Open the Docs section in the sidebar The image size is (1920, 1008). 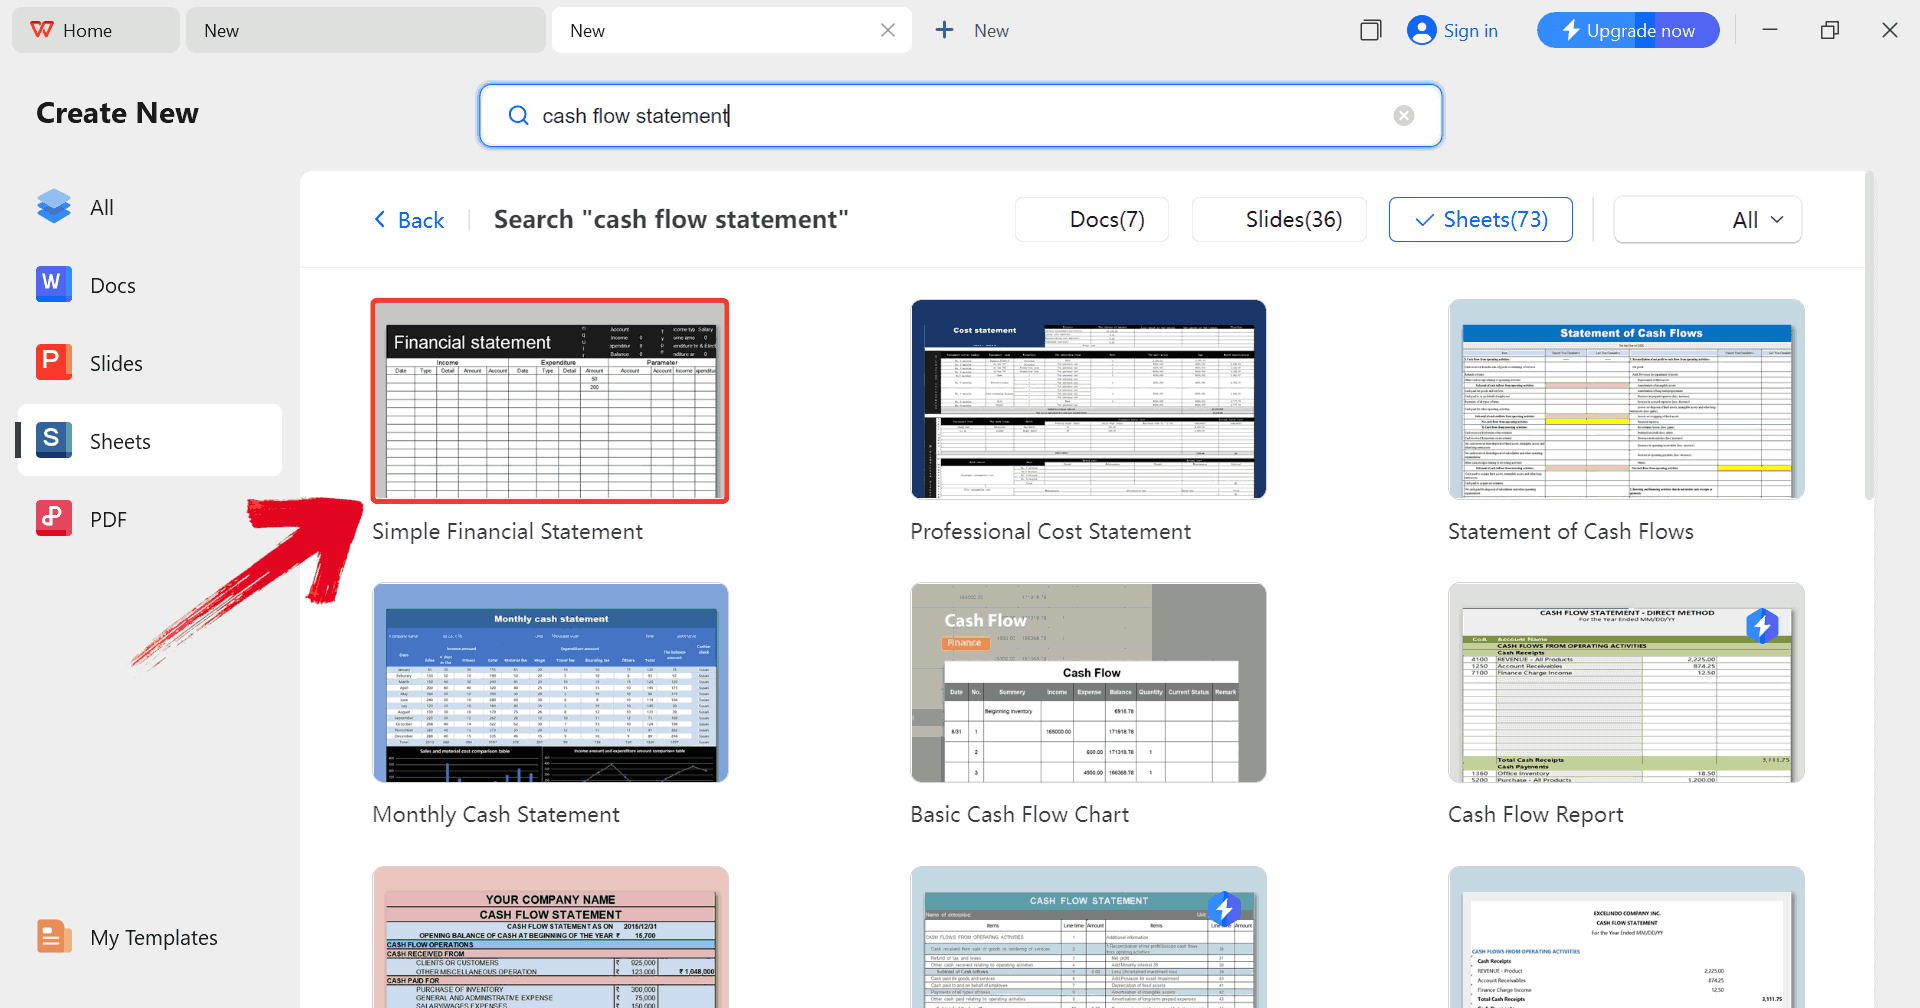(112, 284)
